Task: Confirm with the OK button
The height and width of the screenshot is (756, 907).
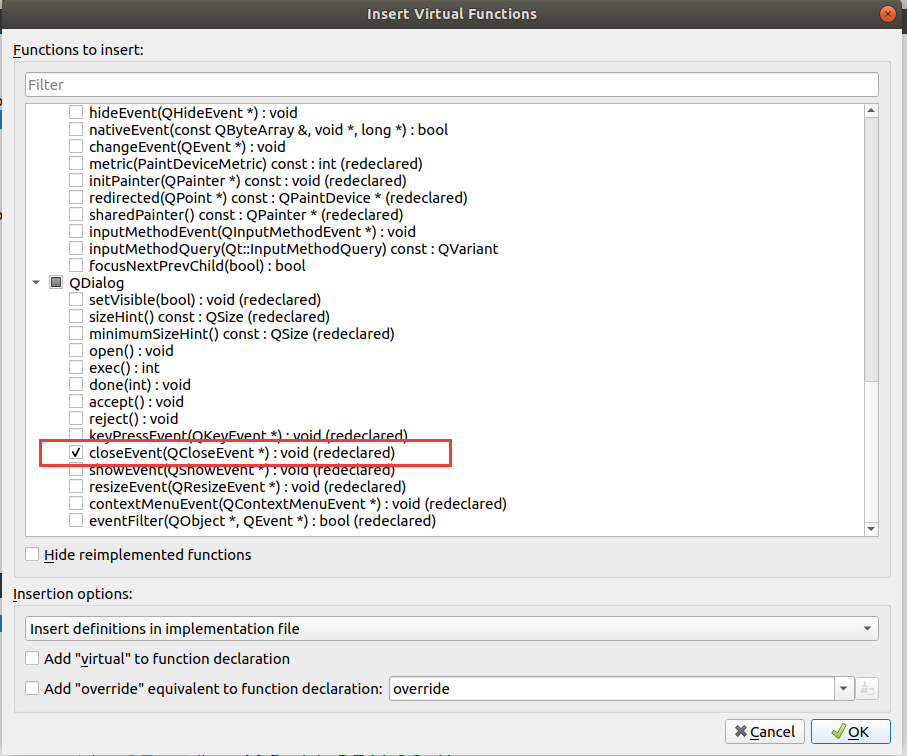Action: (850, 732)
